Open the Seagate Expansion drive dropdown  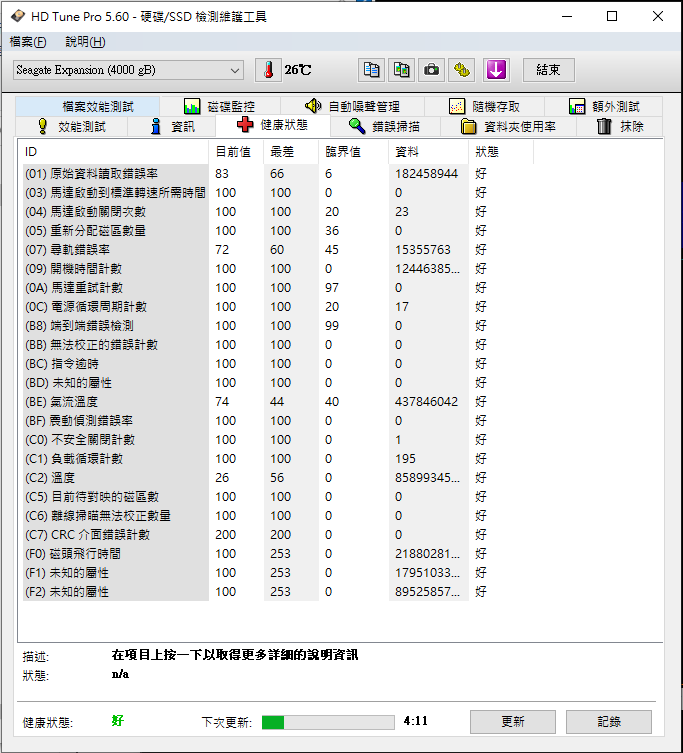(128, 70)
